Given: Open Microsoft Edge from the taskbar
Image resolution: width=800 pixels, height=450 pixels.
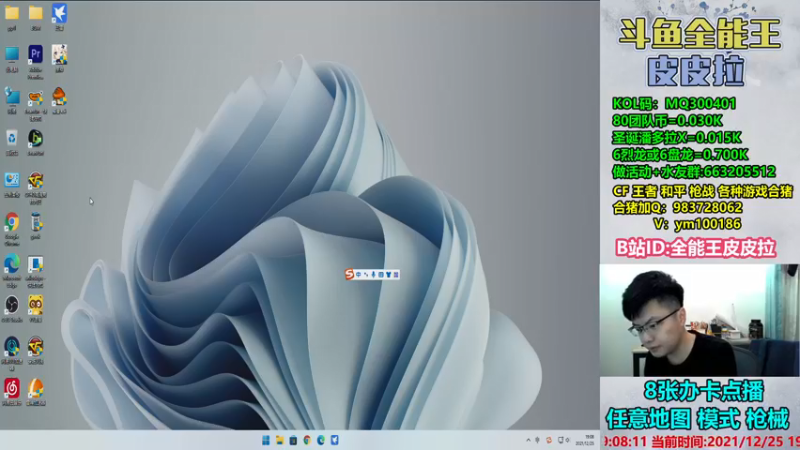Looking at the screenshot, I should tap(321, 440).
